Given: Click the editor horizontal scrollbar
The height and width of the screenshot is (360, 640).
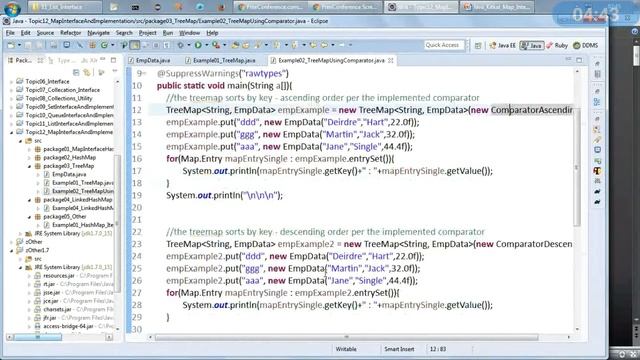Looking at the screenshot, I should coord(346,337).
